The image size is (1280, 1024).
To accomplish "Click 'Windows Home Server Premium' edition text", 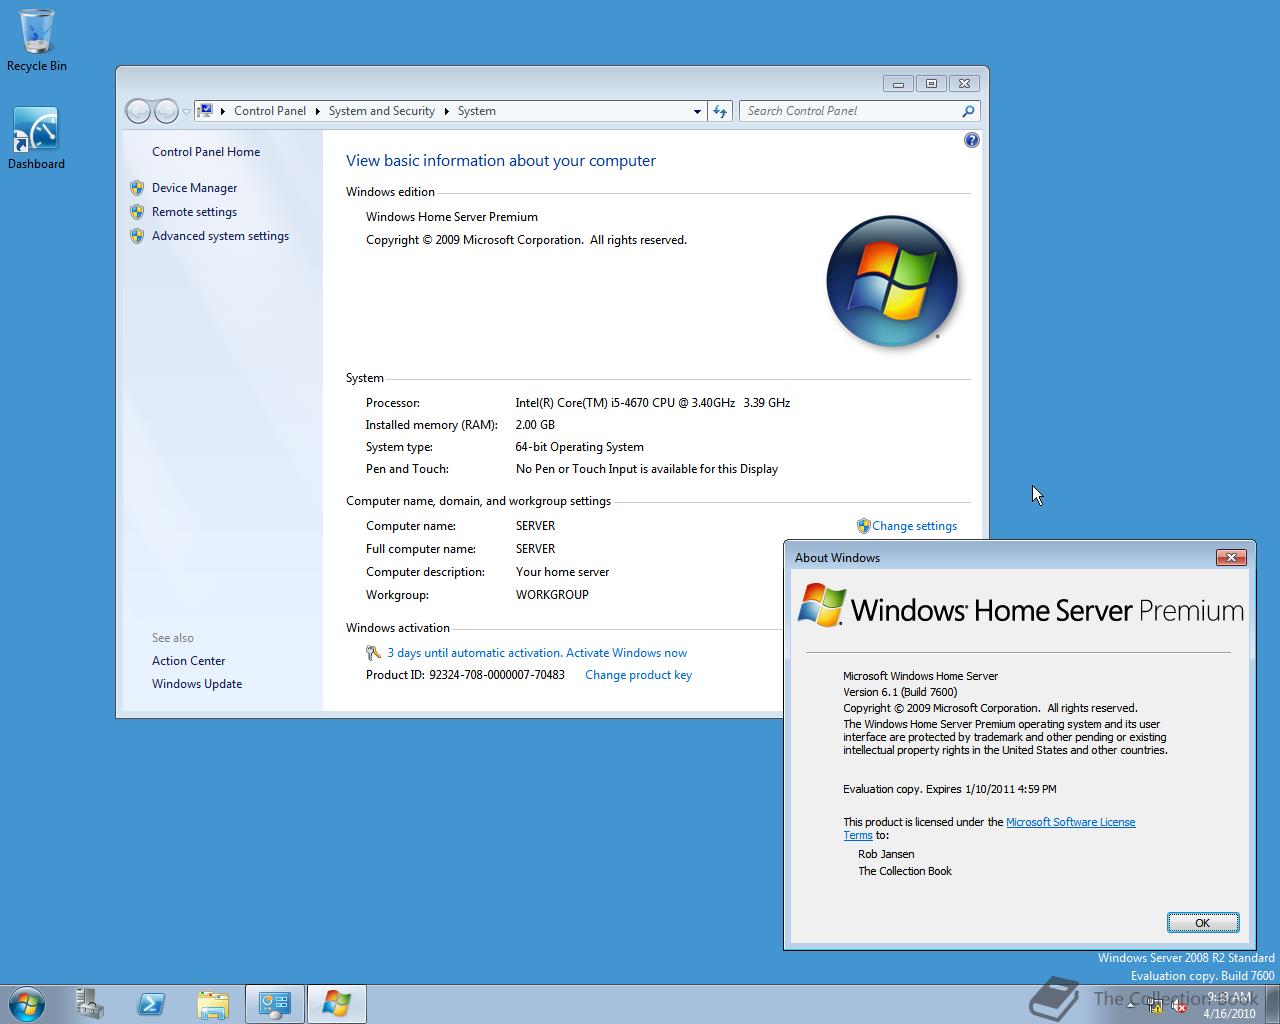I will click(452, 217).
